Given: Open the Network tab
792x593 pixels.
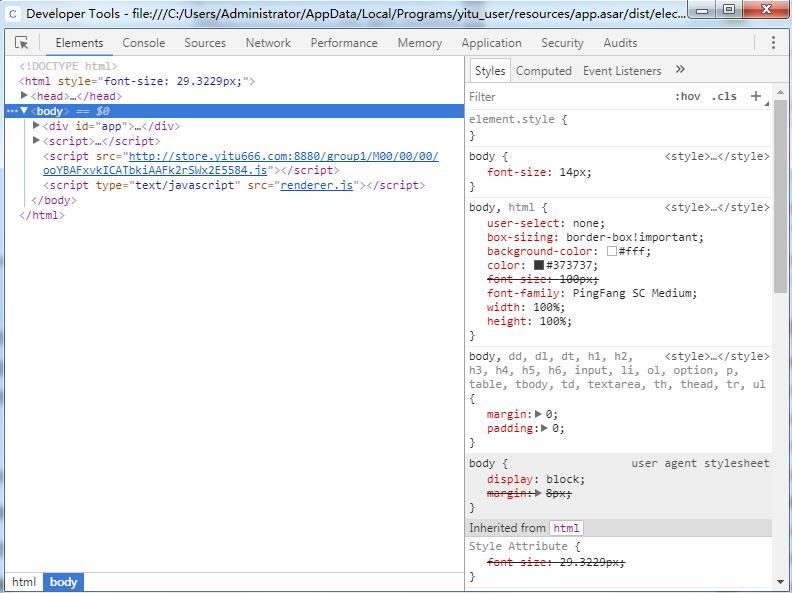Looking at the screenshot, I should (x=268, y=43).
